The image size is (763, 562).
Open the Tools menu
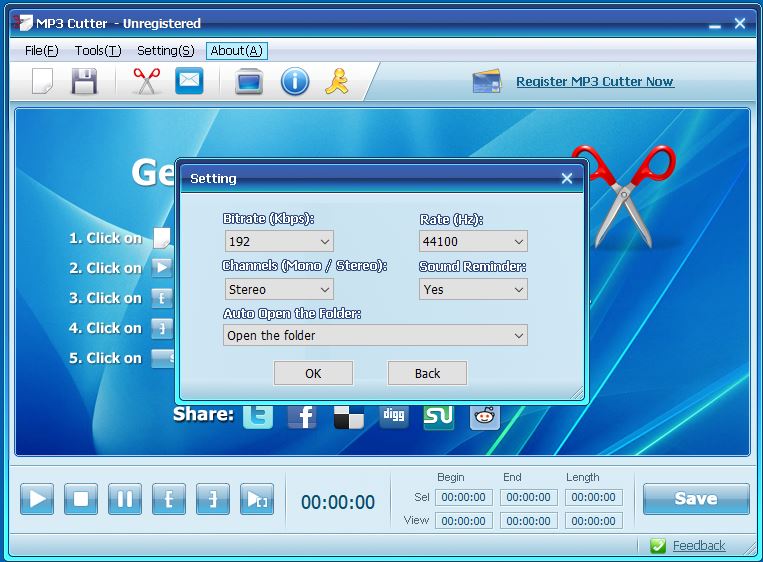pyautogui.click(x=98, y=51)
